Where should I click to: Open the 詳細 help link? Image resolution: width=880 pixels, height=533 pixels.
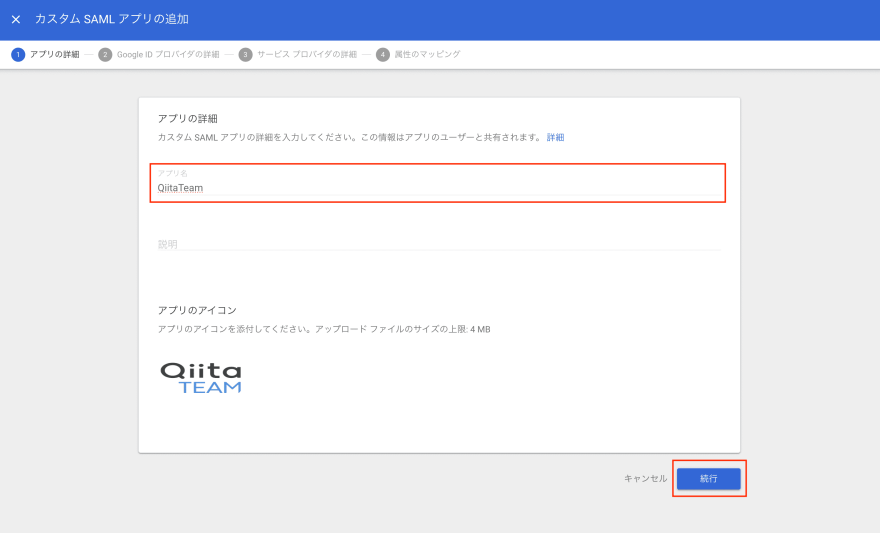point(555,137)
